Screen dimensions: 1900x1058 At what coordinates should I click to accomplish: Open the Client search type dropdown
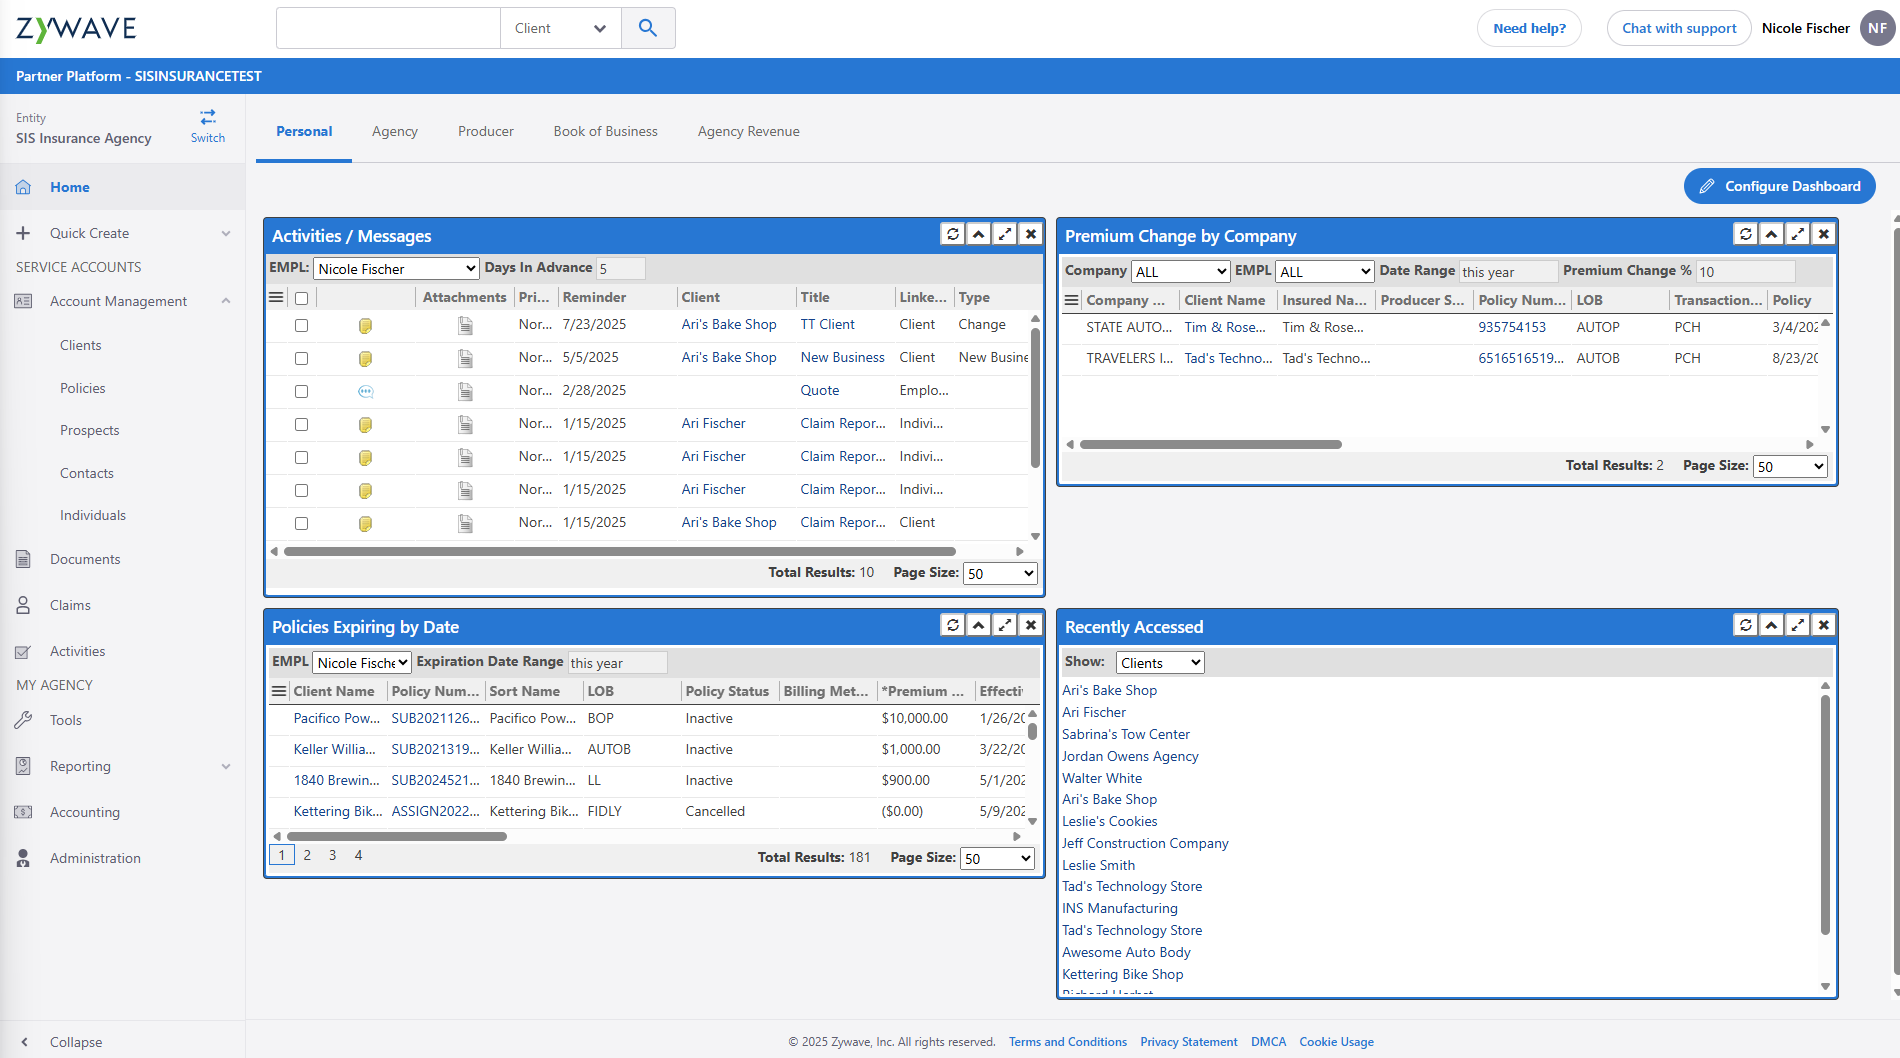click(560, 28)
